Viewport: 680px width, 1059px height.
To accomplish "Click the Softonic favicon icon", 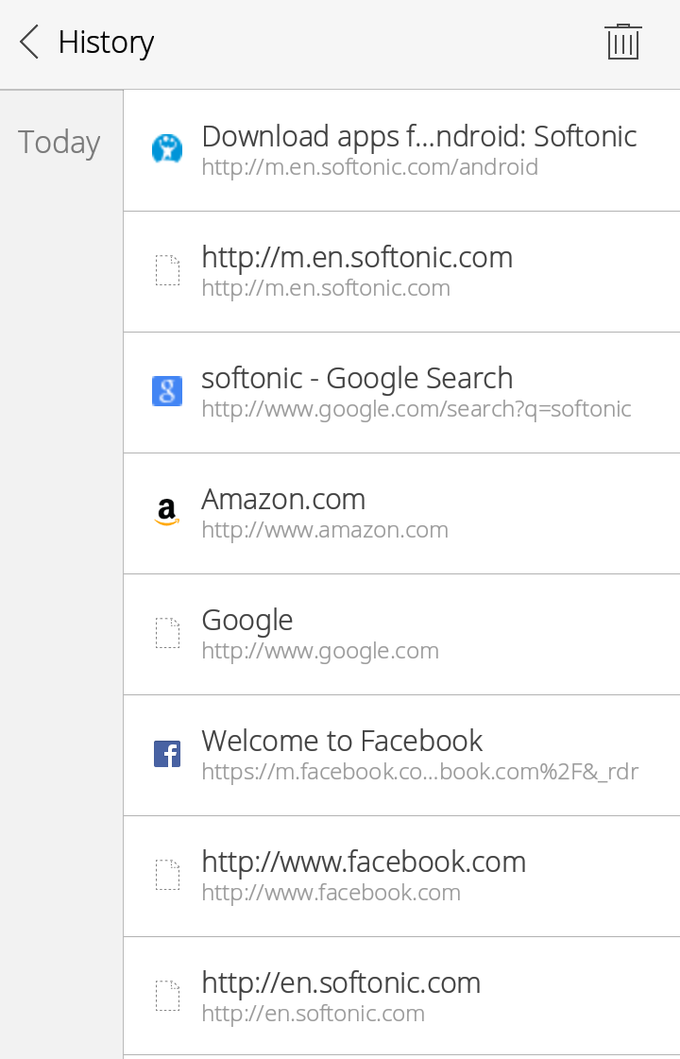I will tap(167, 149).
